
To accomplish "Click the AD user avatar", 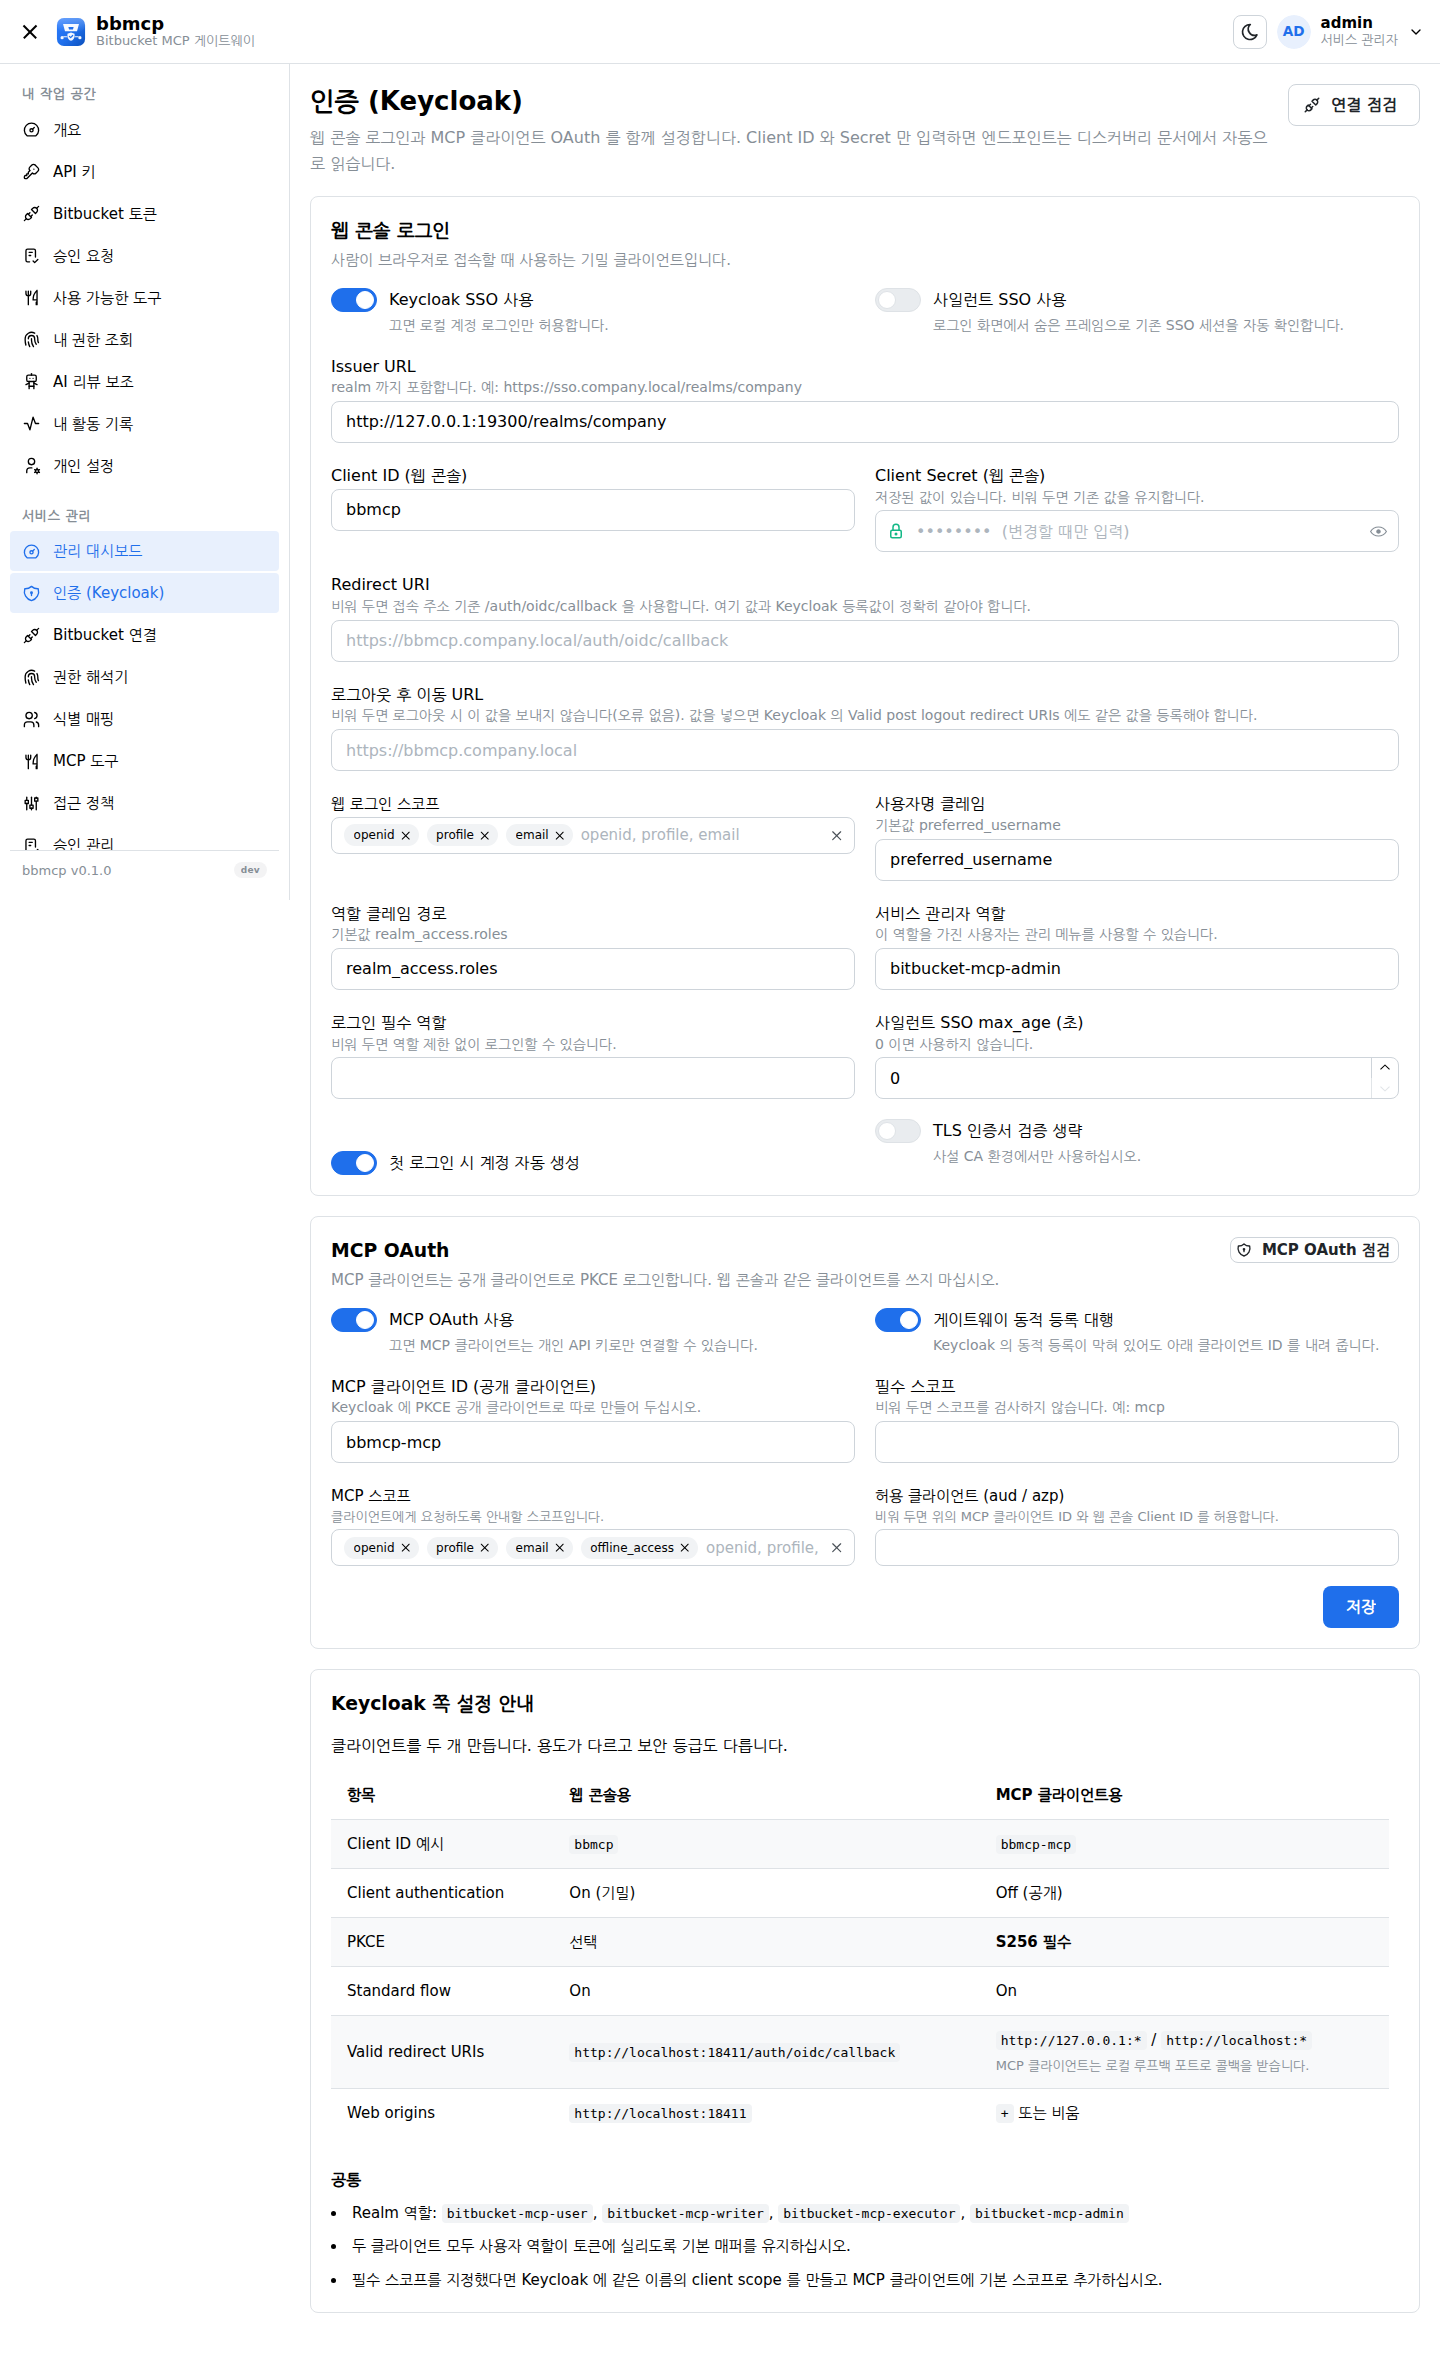I will pos(1294,32).
